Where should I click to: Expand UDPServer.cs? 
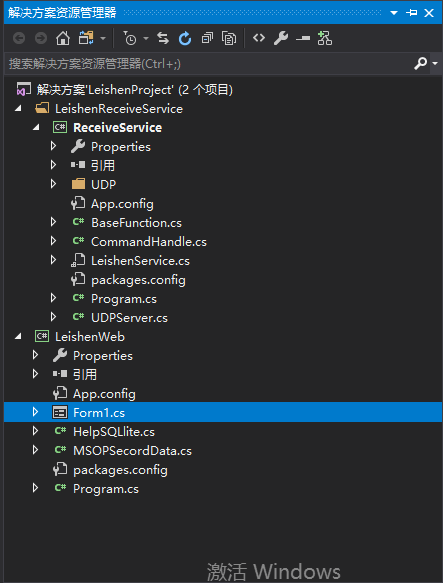(54, 317)
